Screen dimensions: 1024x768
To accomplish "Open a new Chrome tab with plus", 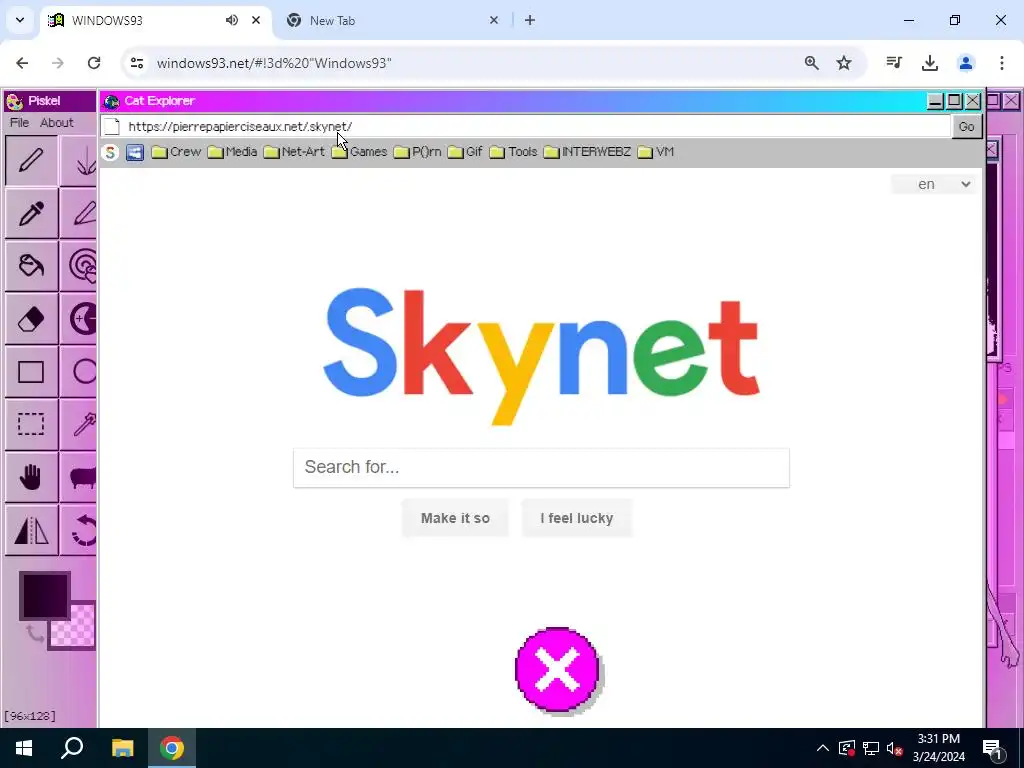I will (x=530, y=20).
